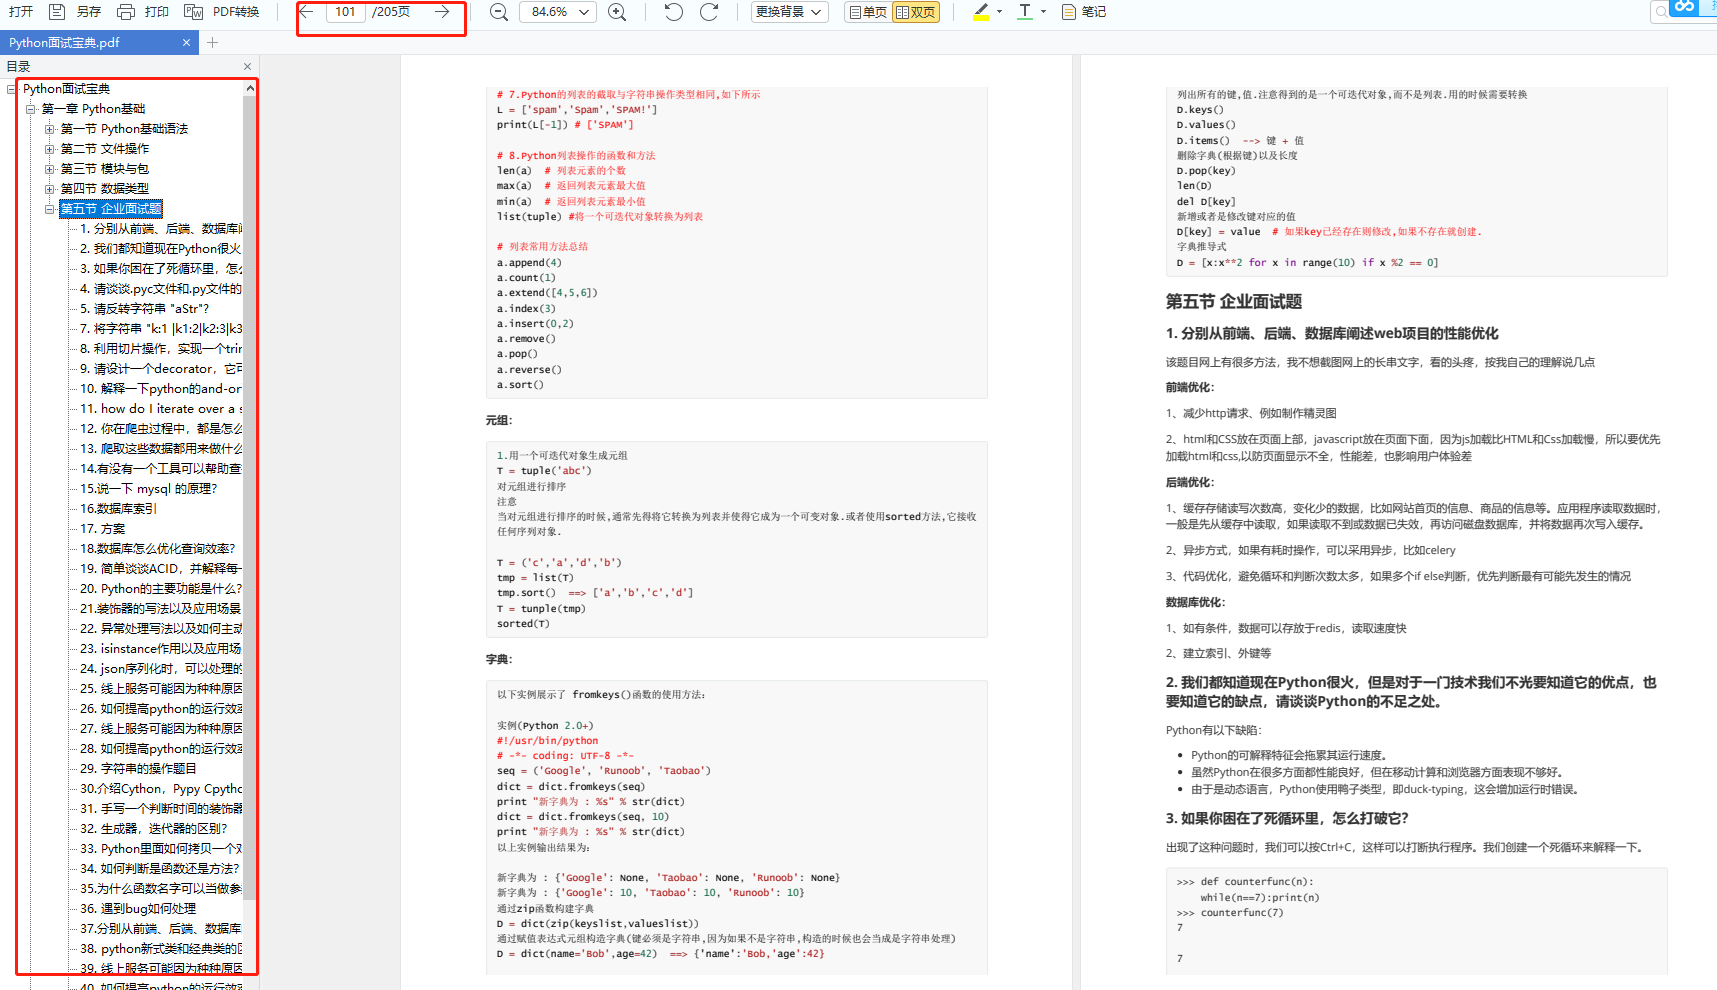Viewport: 1717px width, 990px height.
Task: Open the highlighter color dropdown
Action: pos(999,11)
